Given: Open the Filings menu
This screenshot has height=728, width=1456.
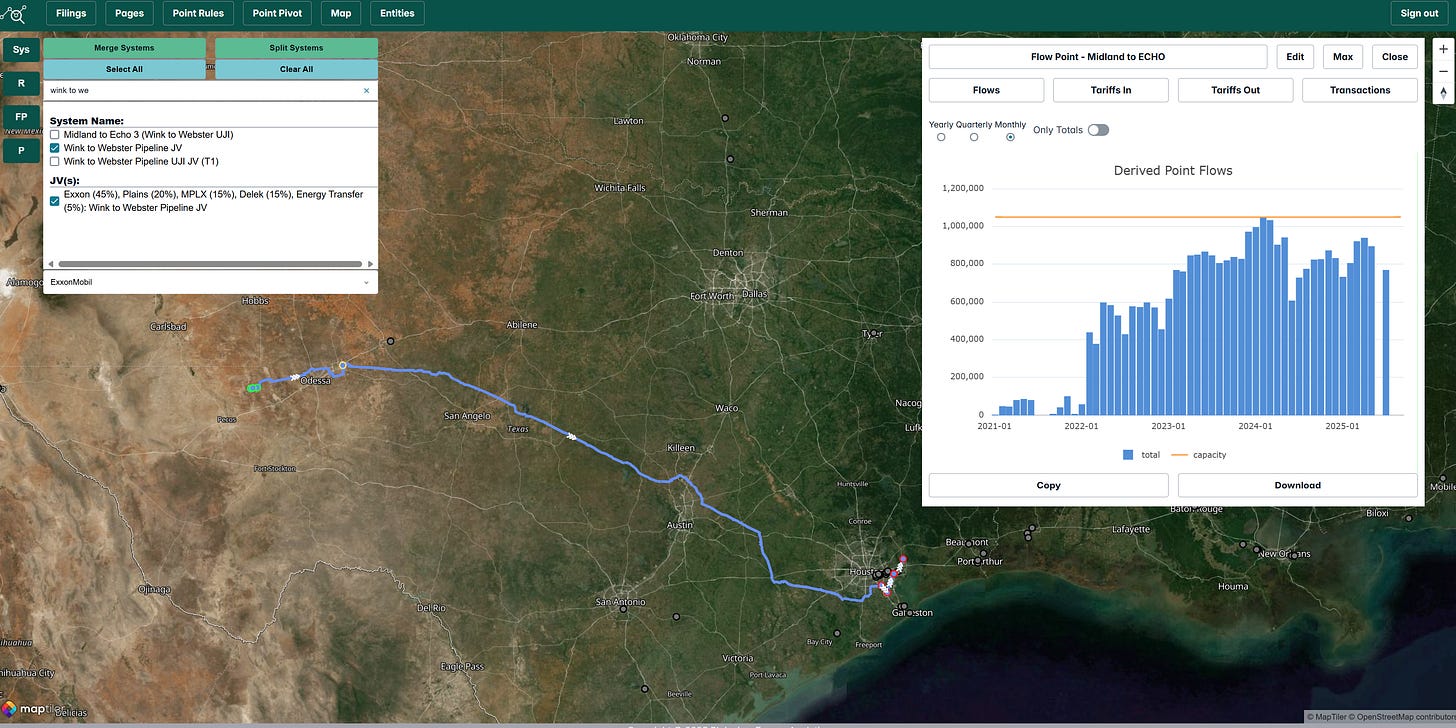Looking at the screenshot, I should coord(71,13).
